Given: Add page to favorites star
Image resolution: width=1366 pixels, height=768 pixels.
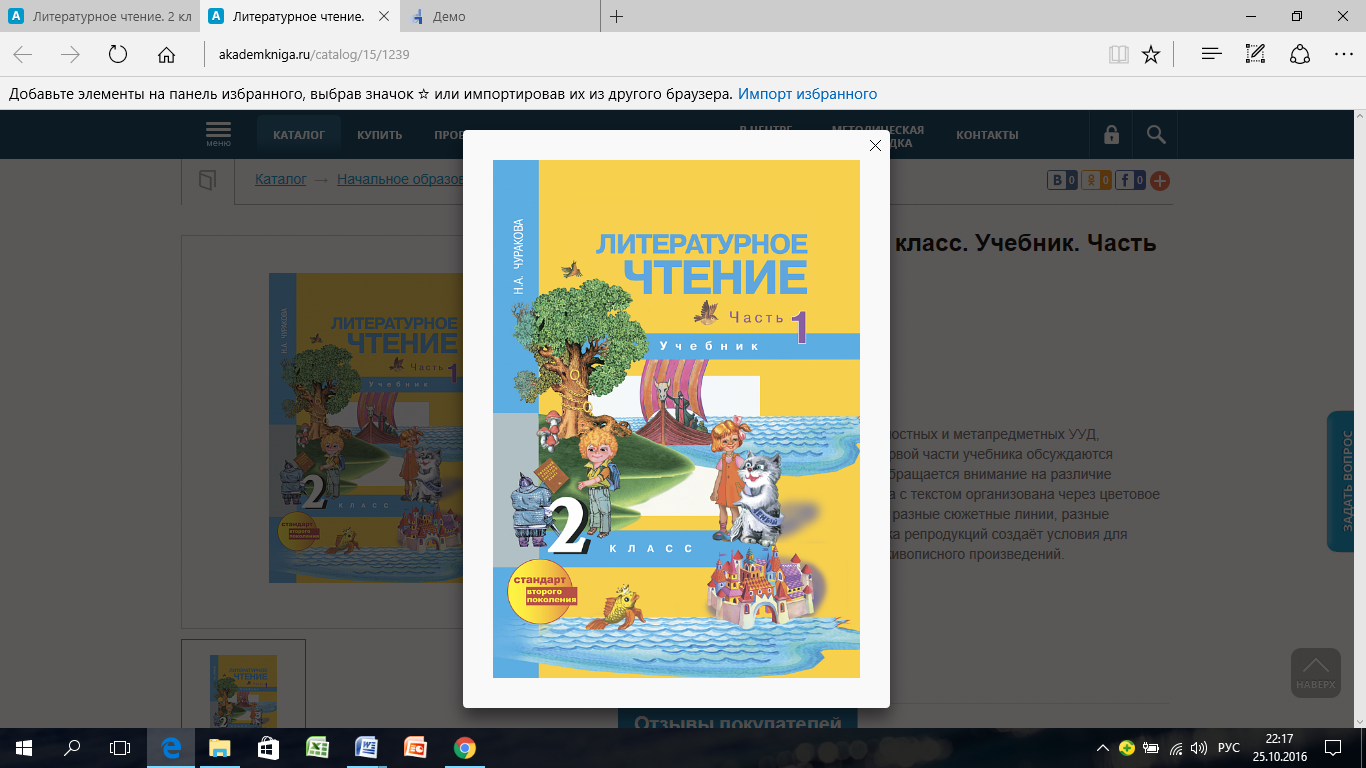Looking at the screenshot, I should pyautogui.click(x=1151, y=55).
